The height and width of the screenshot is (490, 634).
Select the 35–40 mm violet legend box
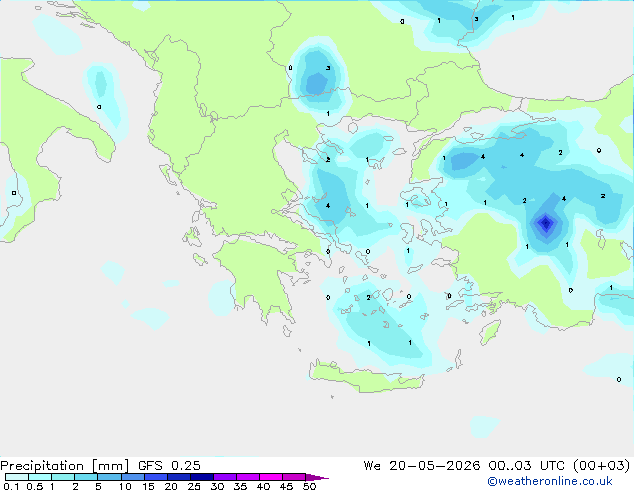point(247,477)
